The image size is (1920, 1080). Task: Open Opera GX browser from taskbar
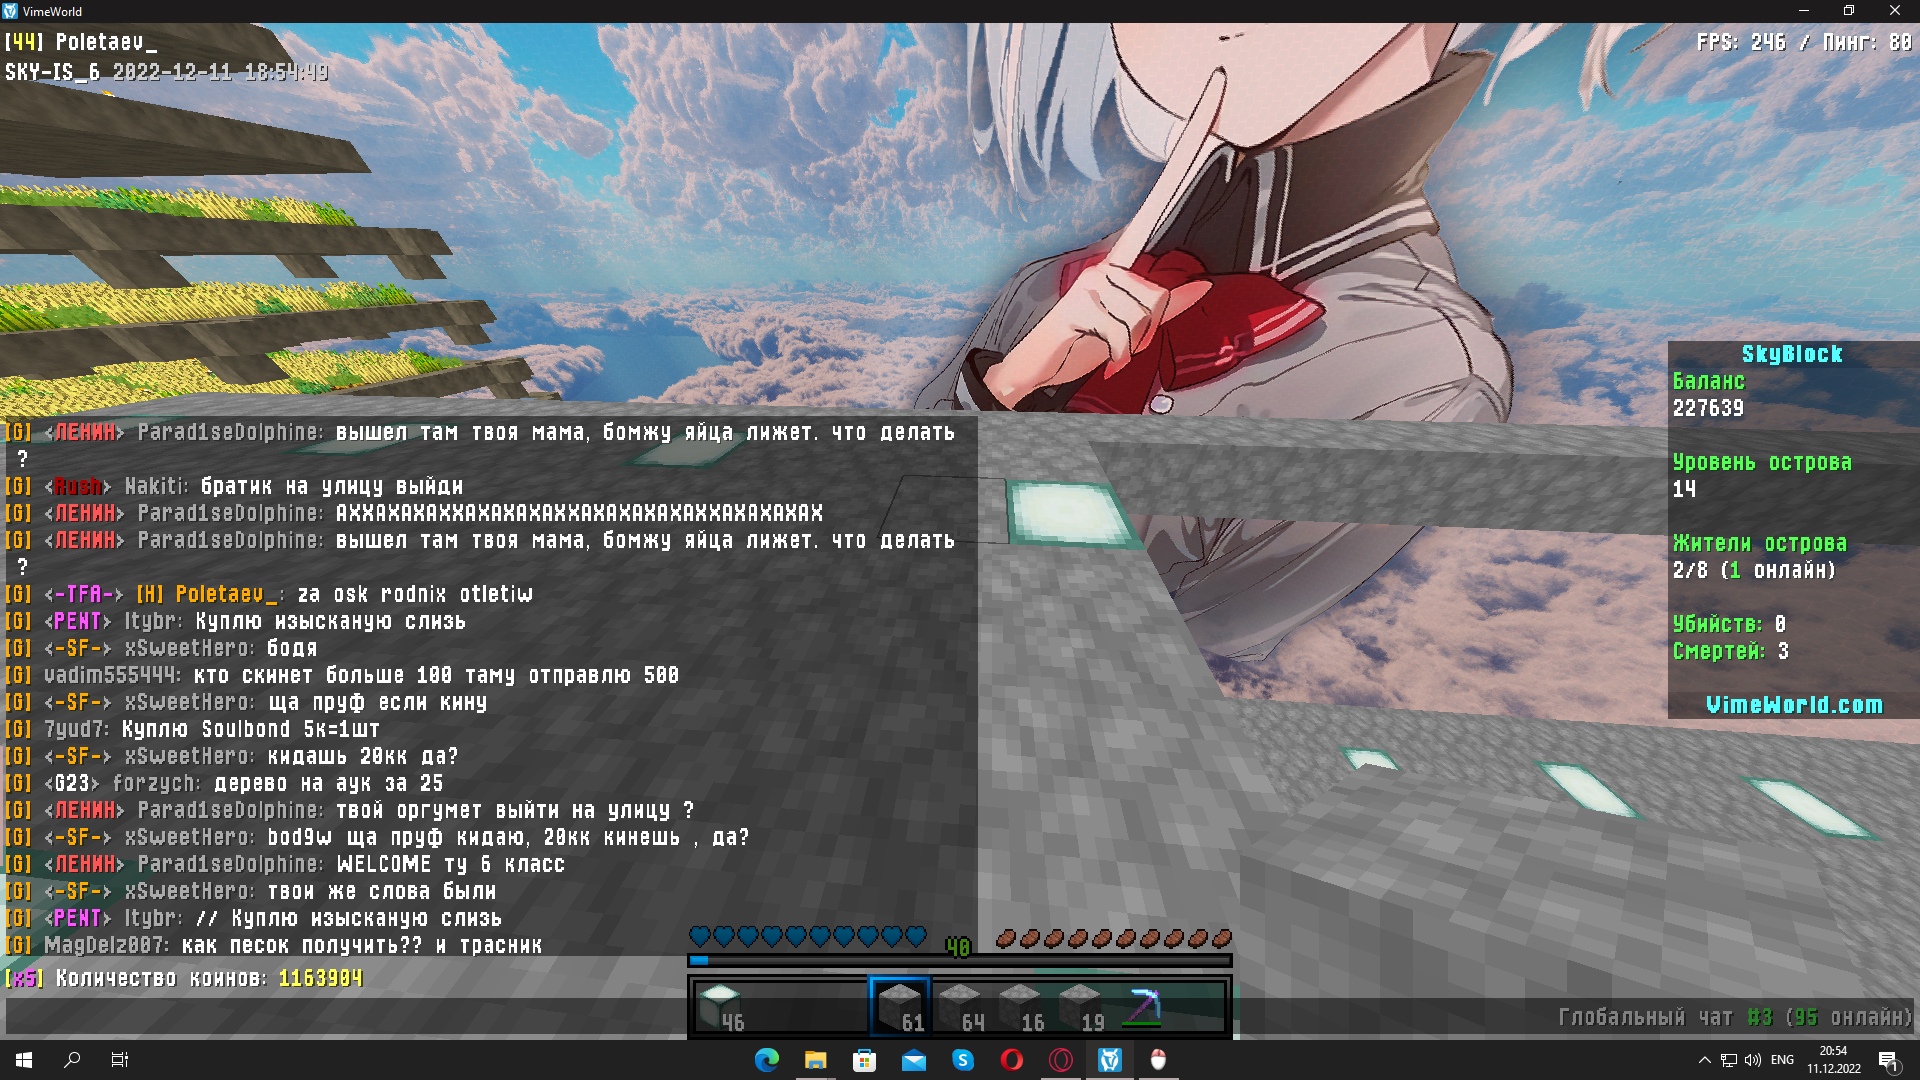pos(1061,1060)
